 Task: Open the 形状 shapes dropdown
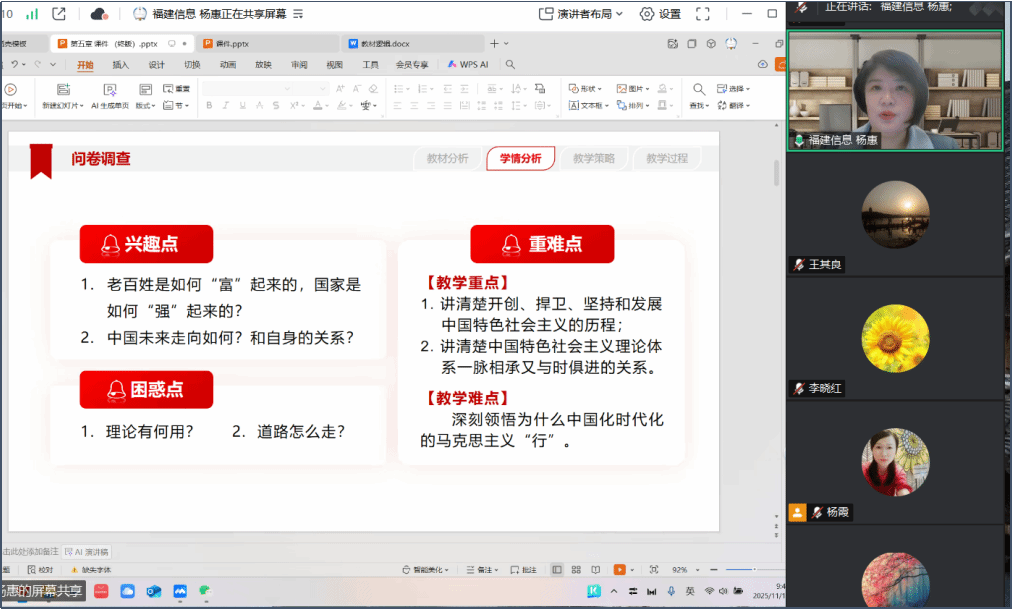click(x=584, y=89)
